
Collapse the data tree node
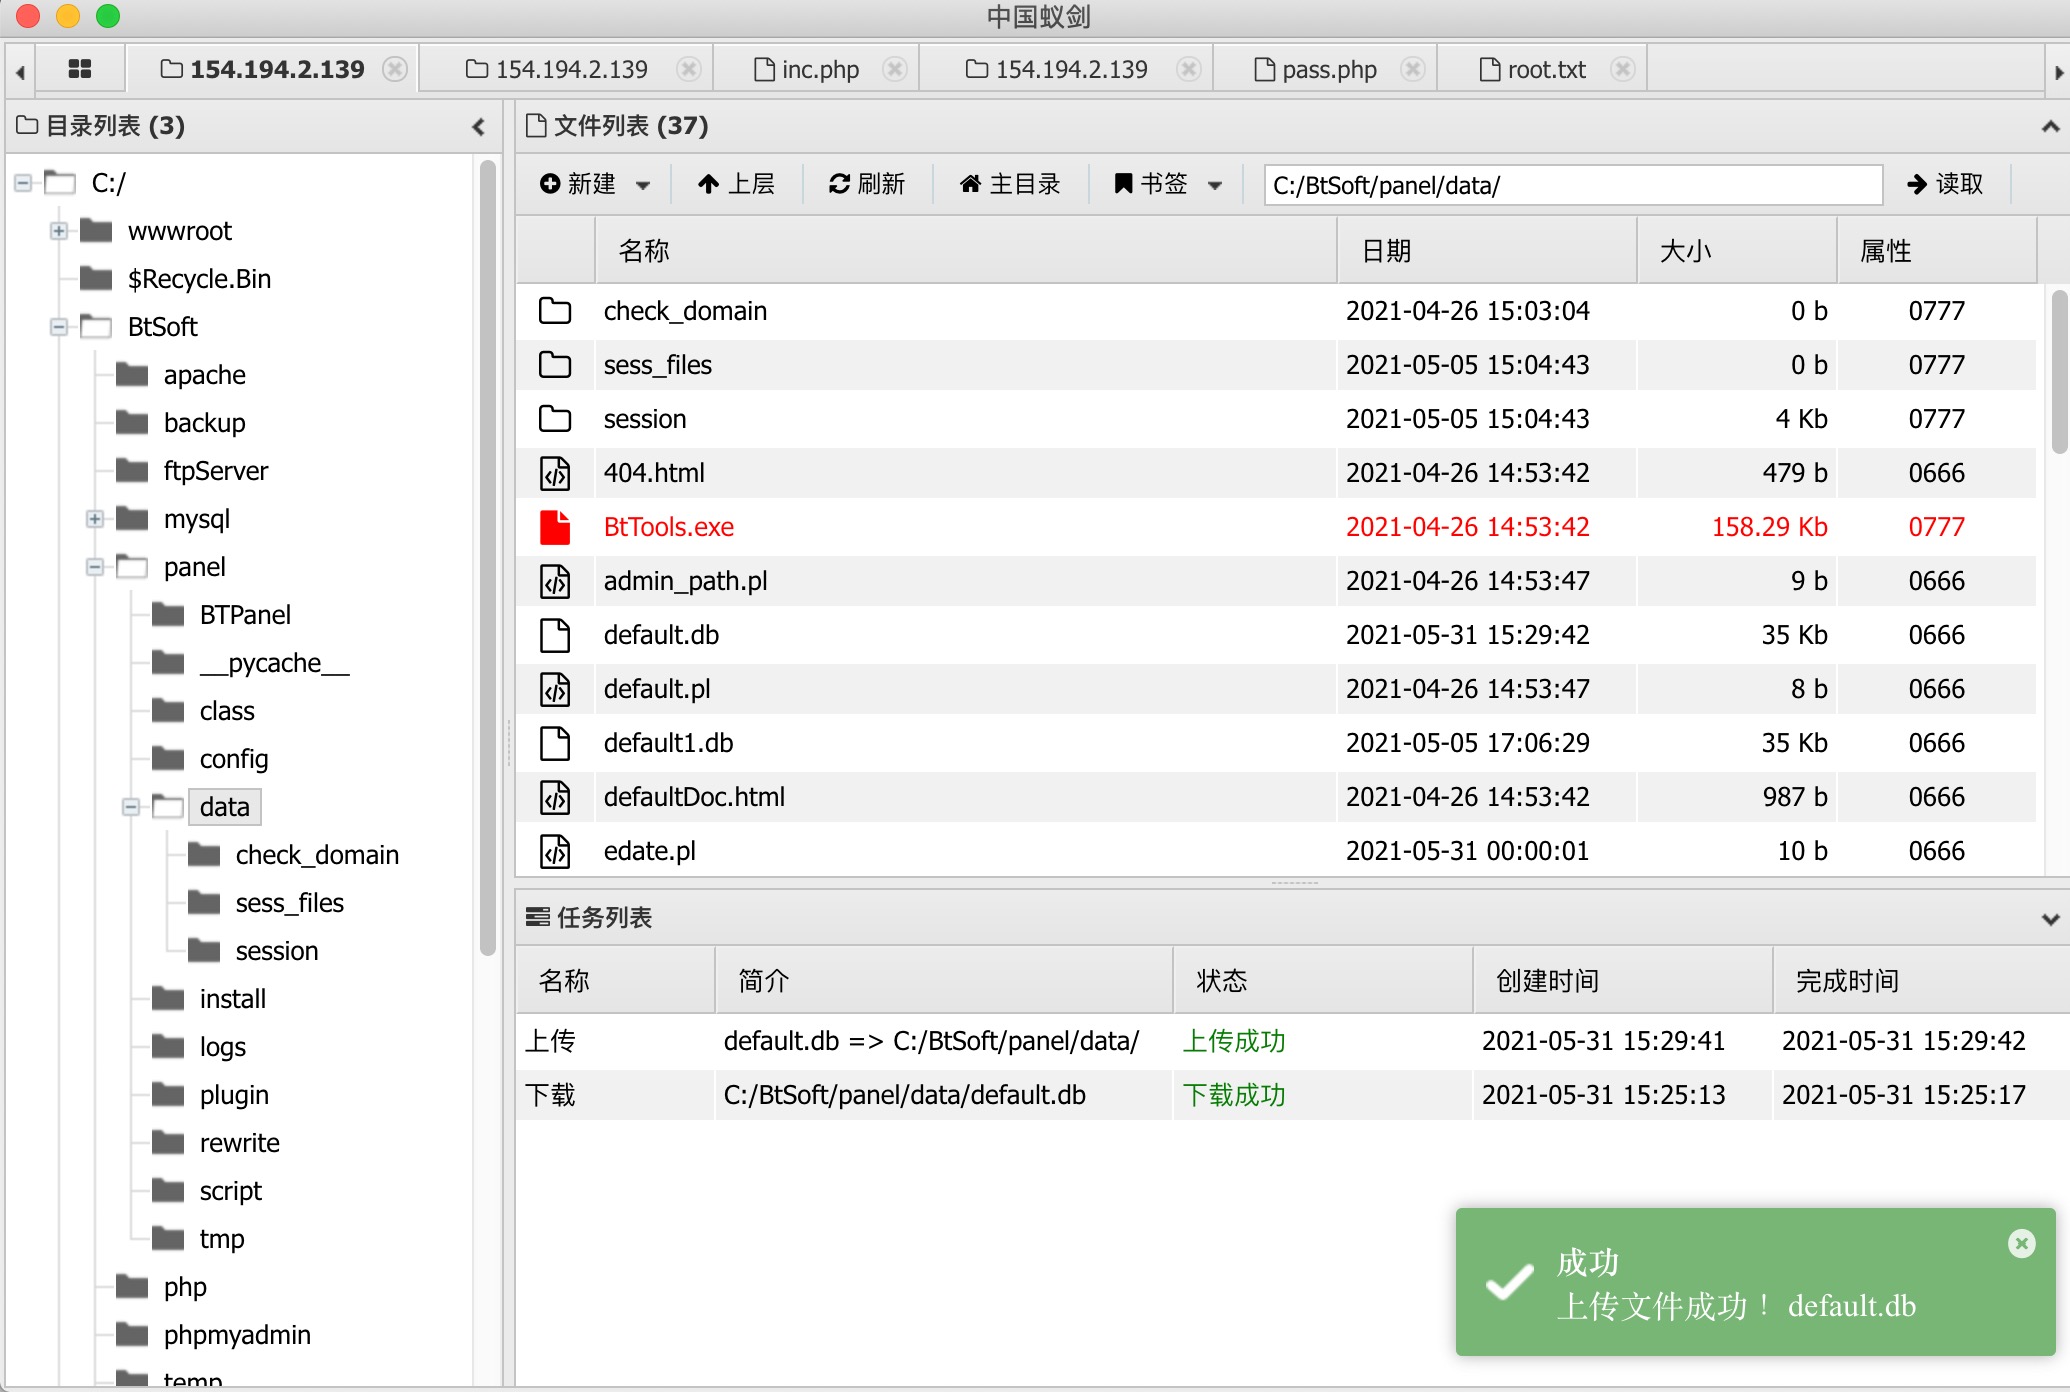pos(131,807)
